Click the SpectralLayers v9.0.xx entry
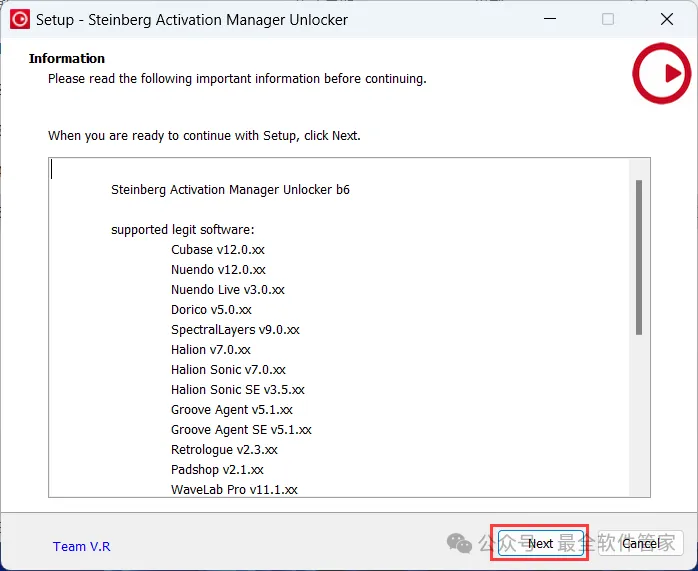This screenshot has width=698, height=571. tap(235, 330)
